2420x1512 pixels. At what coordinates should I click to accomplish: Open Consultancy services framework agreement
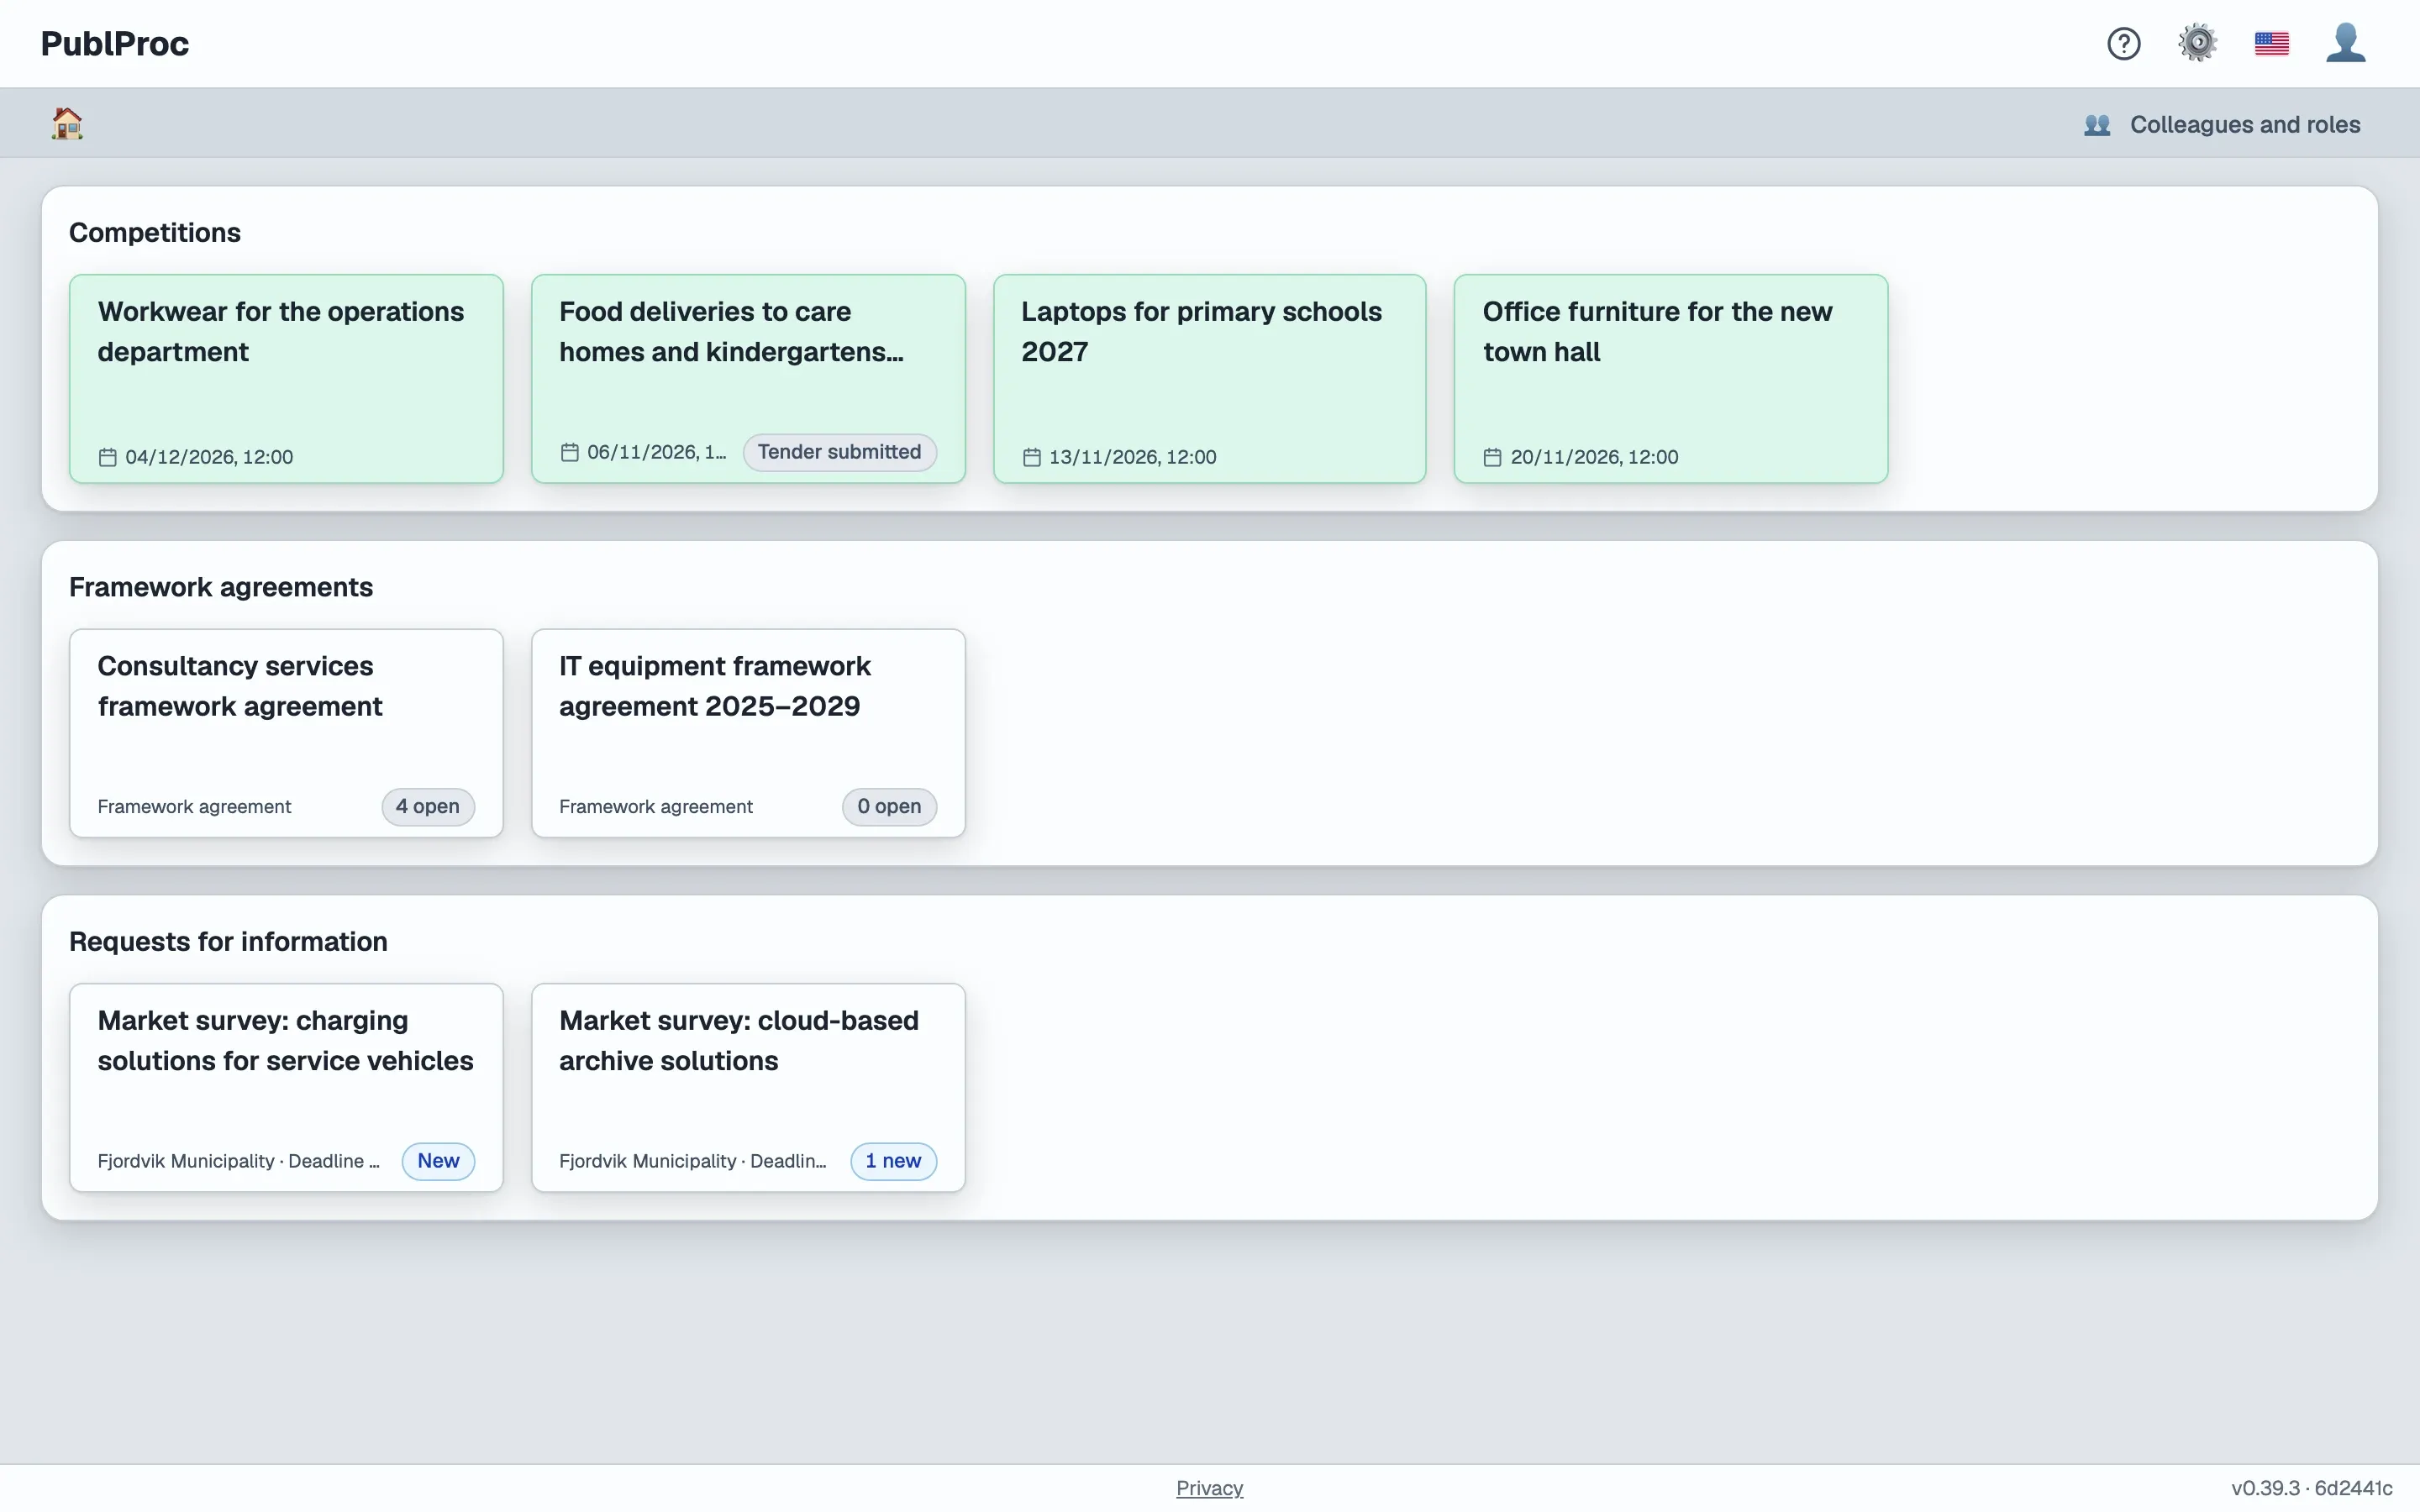coord(286,733)
